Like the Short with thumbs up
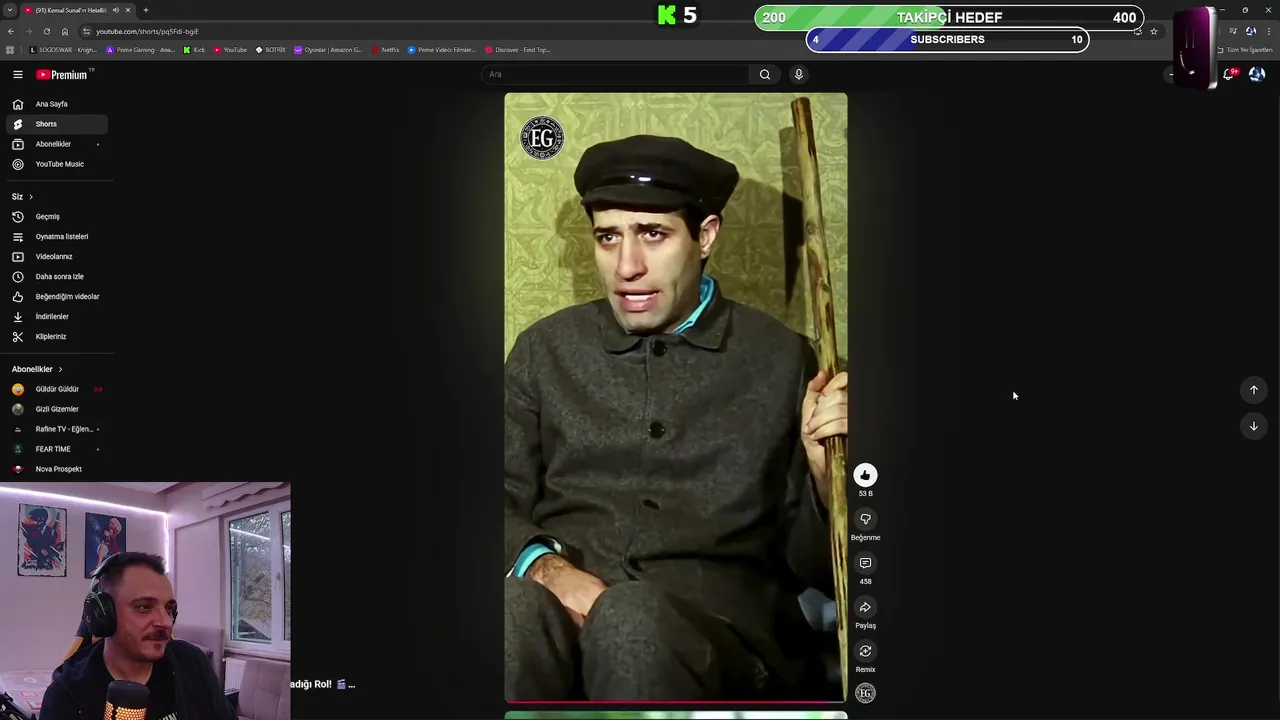Image resolution: width=1280 pixels, height=720 pixels. click(x=865, y=476)
